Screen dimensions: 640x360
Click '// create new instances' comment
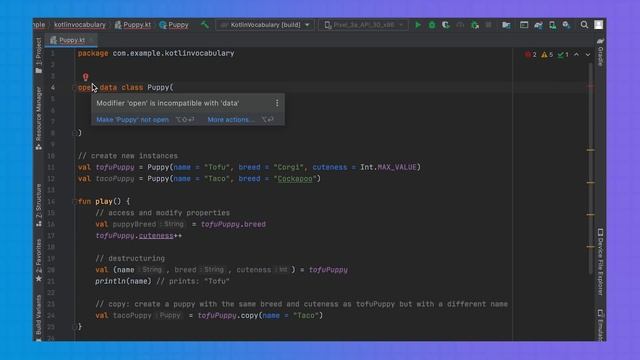[128, 156]
